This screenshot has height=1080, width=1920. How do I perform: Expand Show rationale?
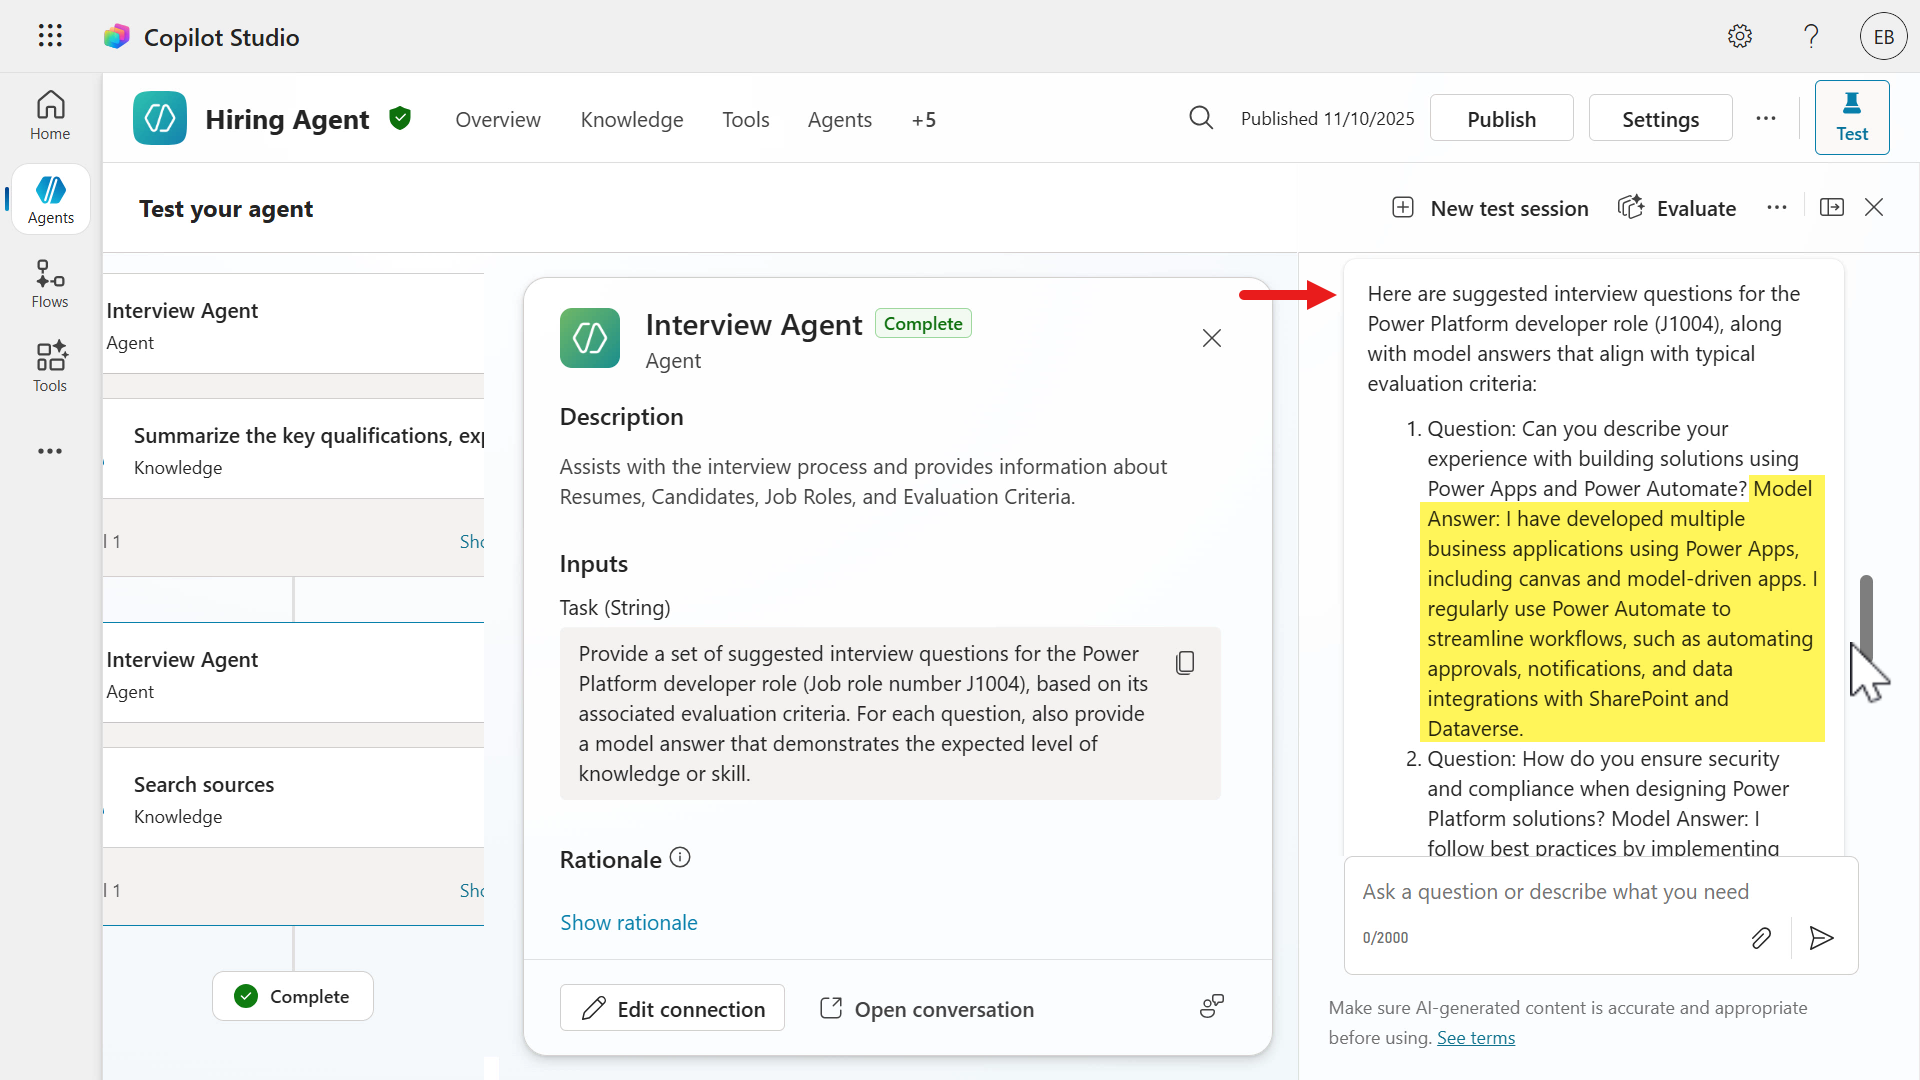point(628,923)
